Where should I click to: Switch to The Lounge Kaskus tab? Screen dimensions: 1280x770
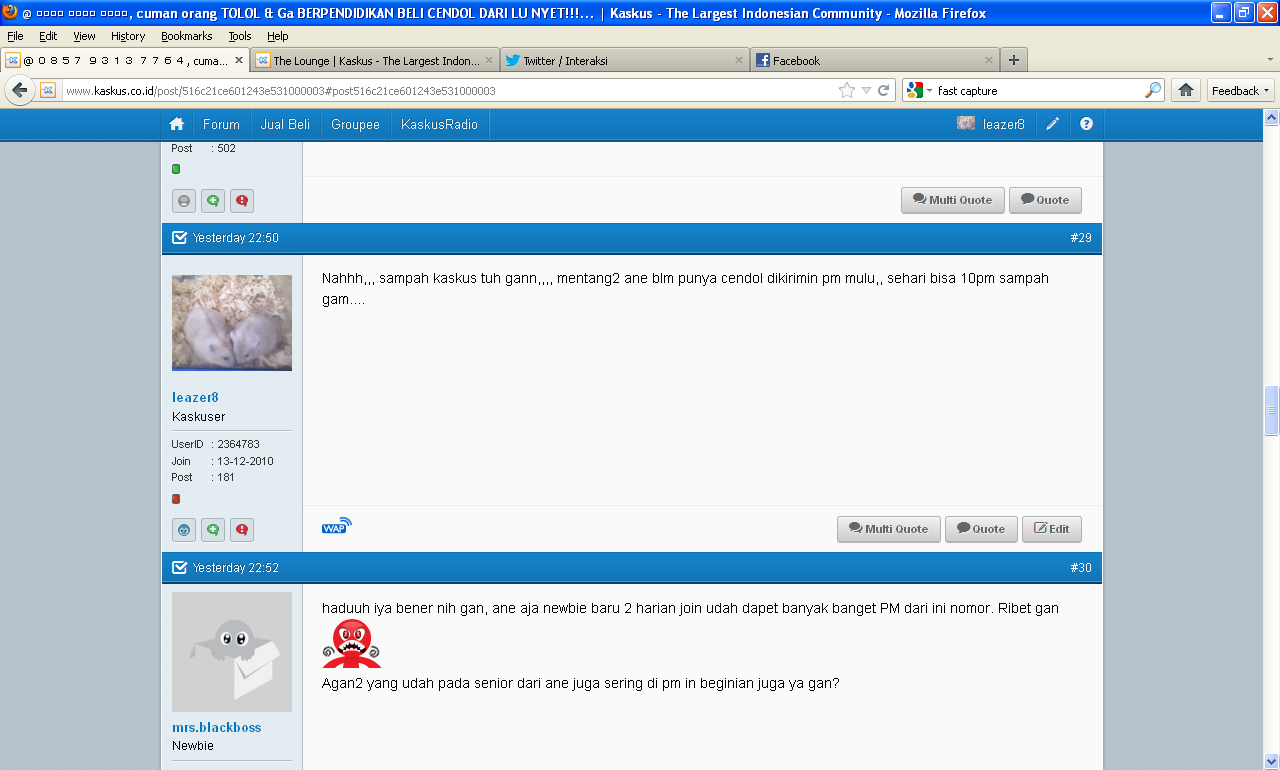tap(374, 60)
